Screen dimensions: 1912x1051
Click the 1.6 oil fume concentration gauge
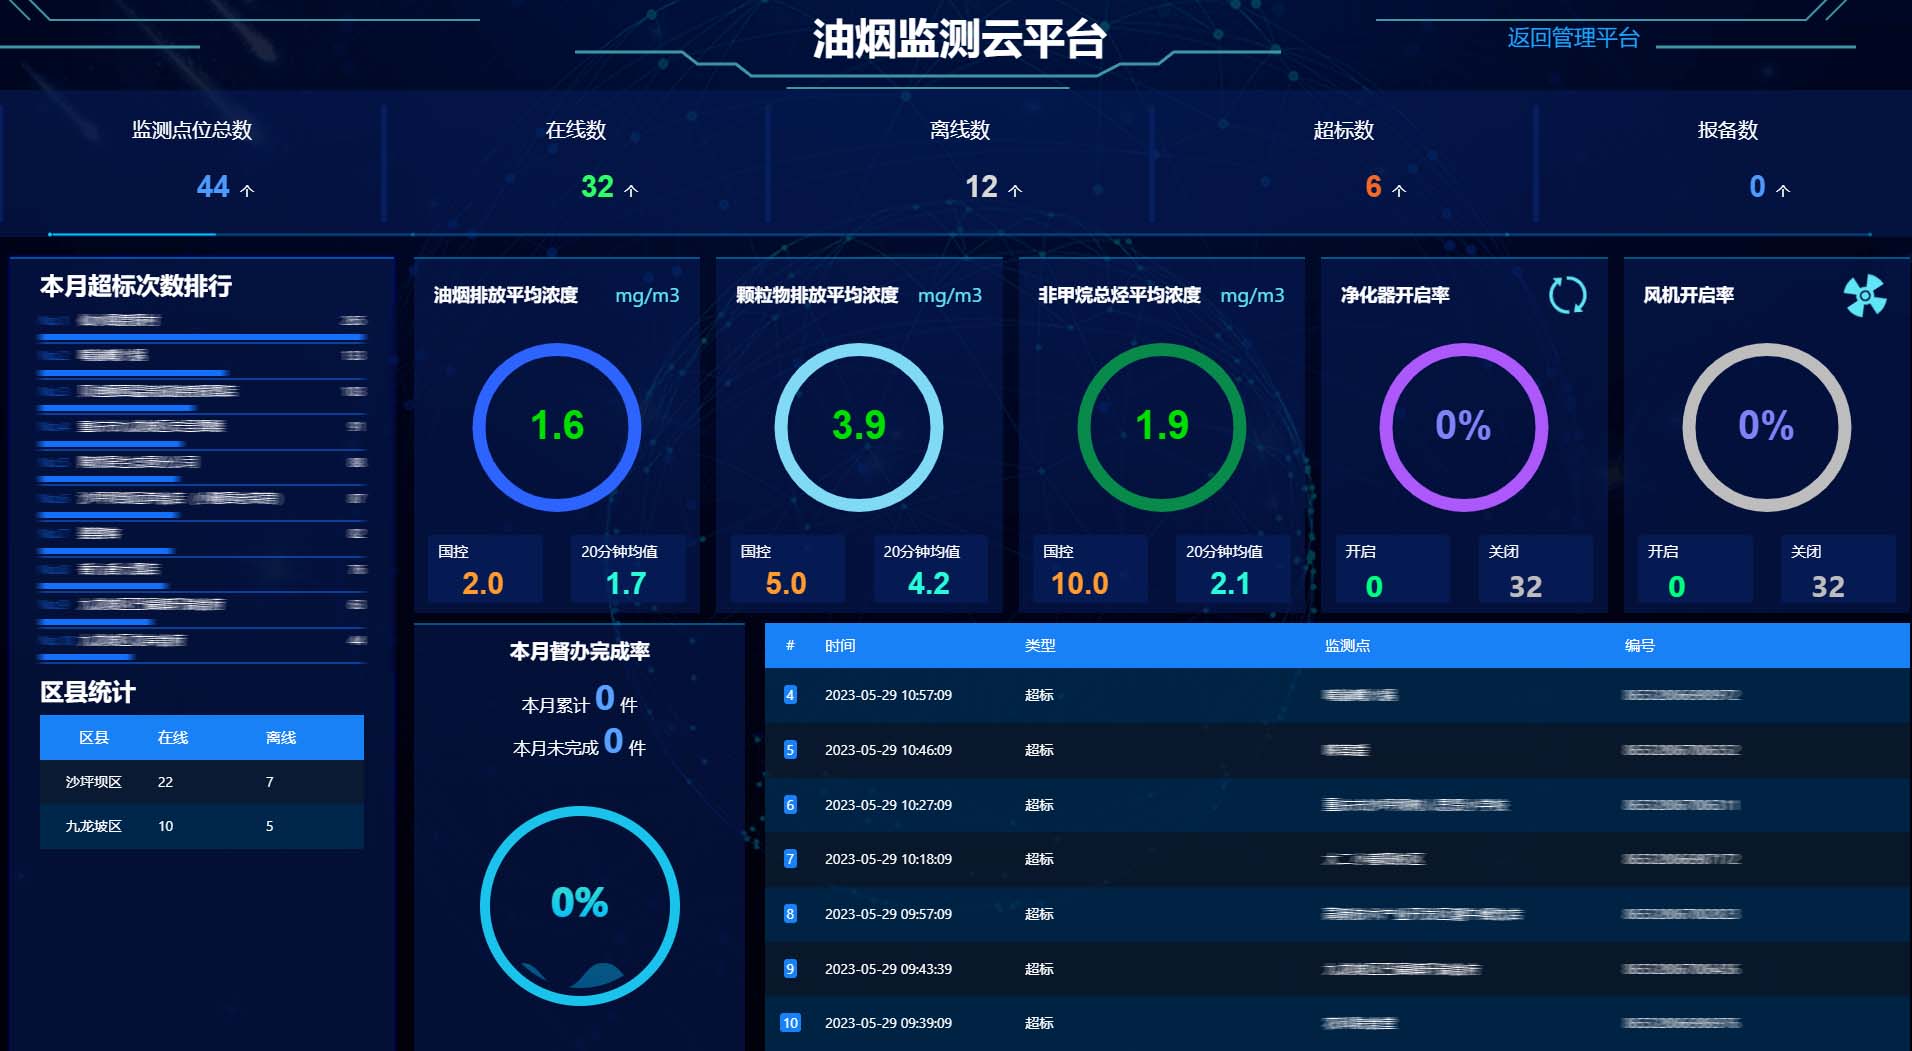coord(557,427)
